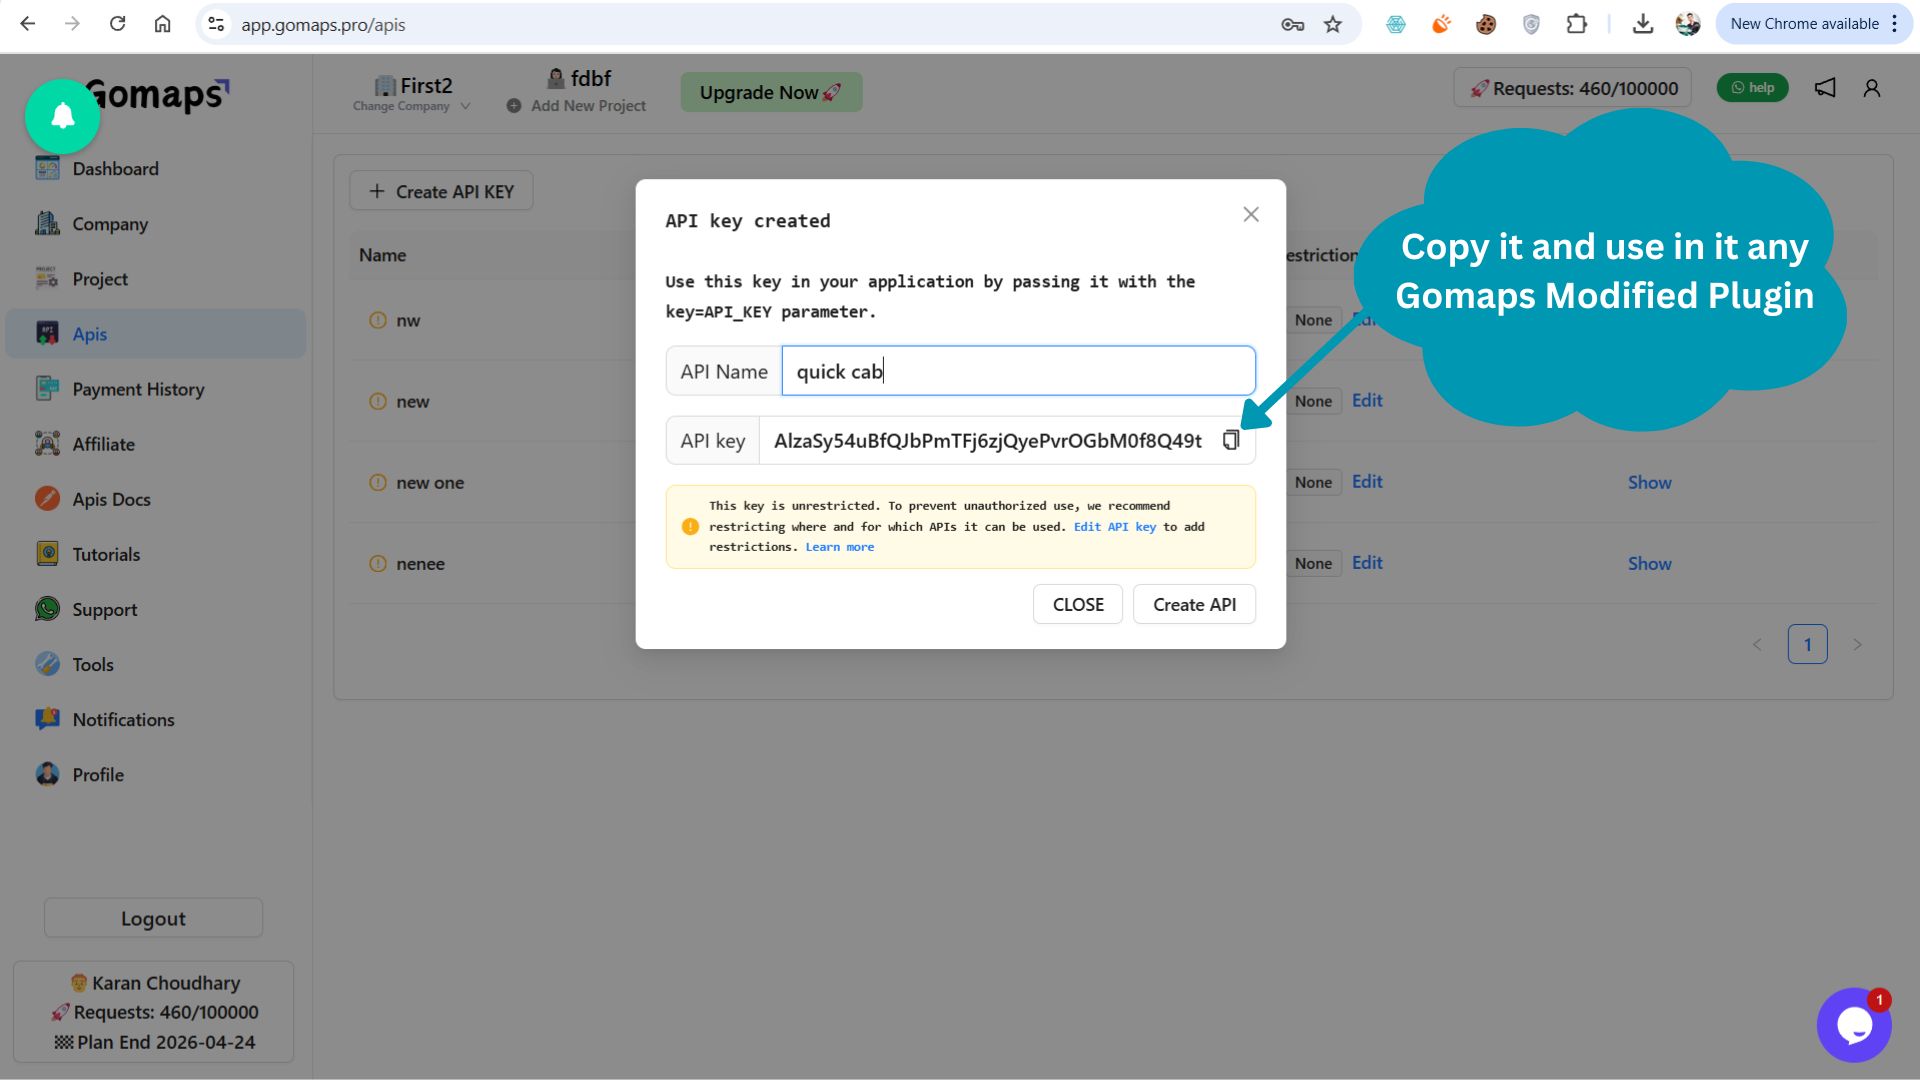The image size is (1920, 1080).
Task: Click the warning icon beside new
Action: (x=378, y=401)
